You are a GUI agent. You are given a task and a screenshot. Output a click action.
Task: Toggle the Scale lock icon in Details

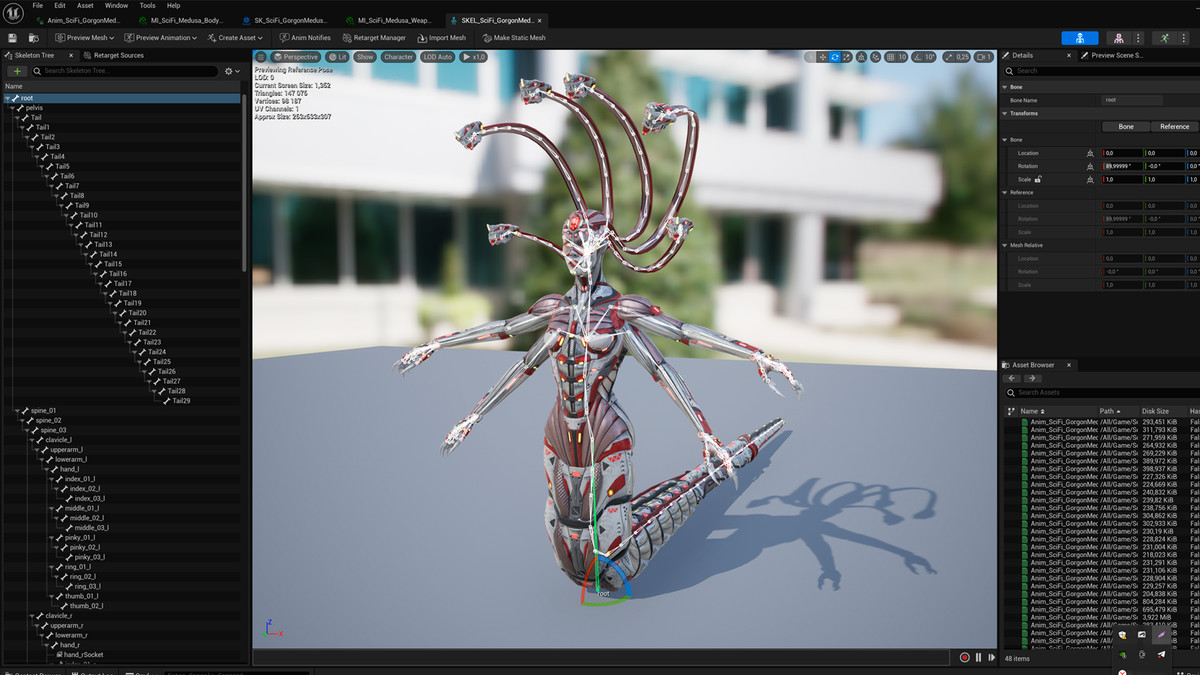[x=1038, y=179]
